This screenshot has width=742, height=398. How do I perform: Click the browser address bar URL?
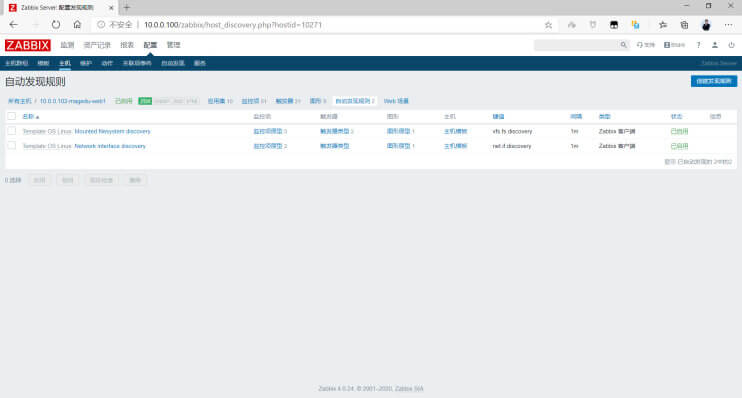click(x=233, y=25)
